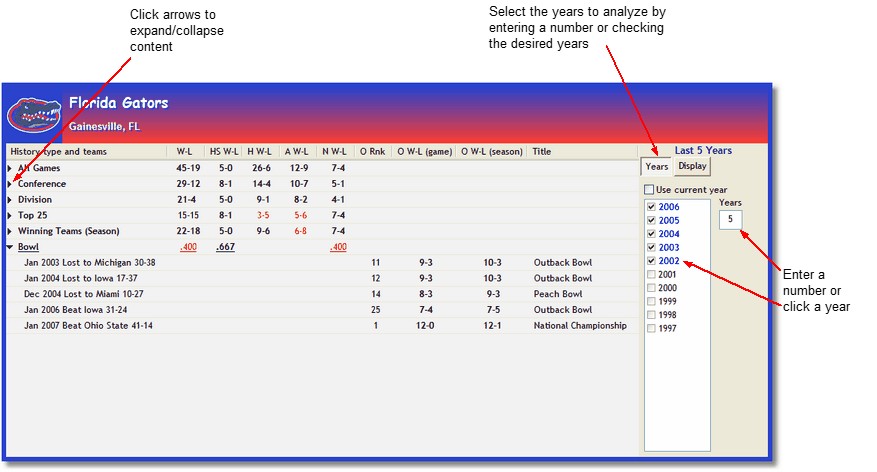This screenshot has width=877, height=472.
Task: Collapse the Bowl row
Action: (x=10, y=247)
